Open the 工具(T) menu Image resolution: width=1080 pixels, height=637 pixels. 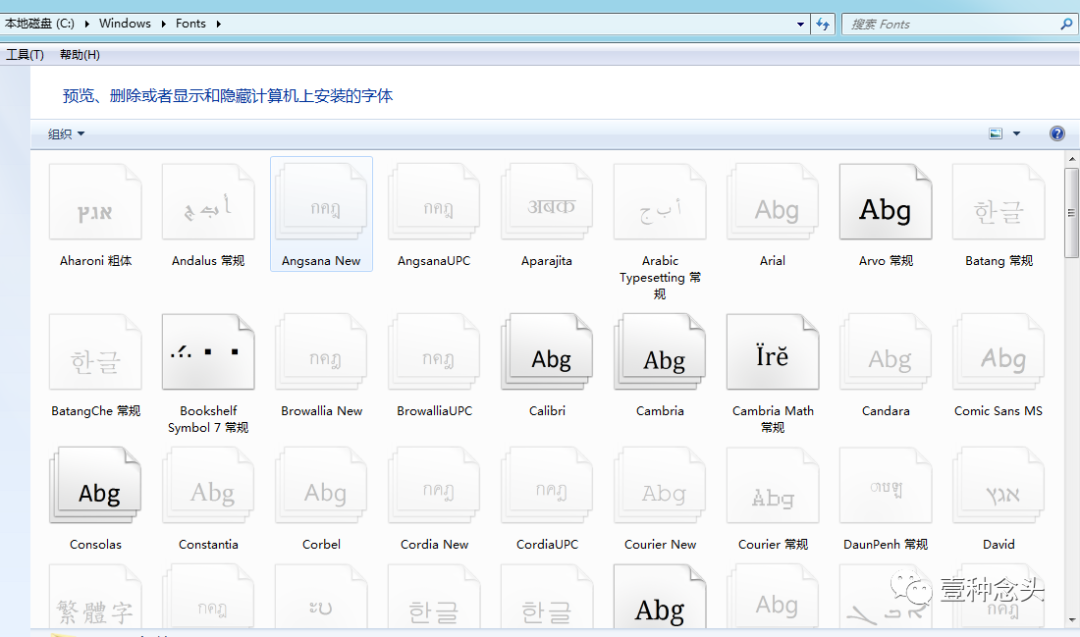[25, 54]
